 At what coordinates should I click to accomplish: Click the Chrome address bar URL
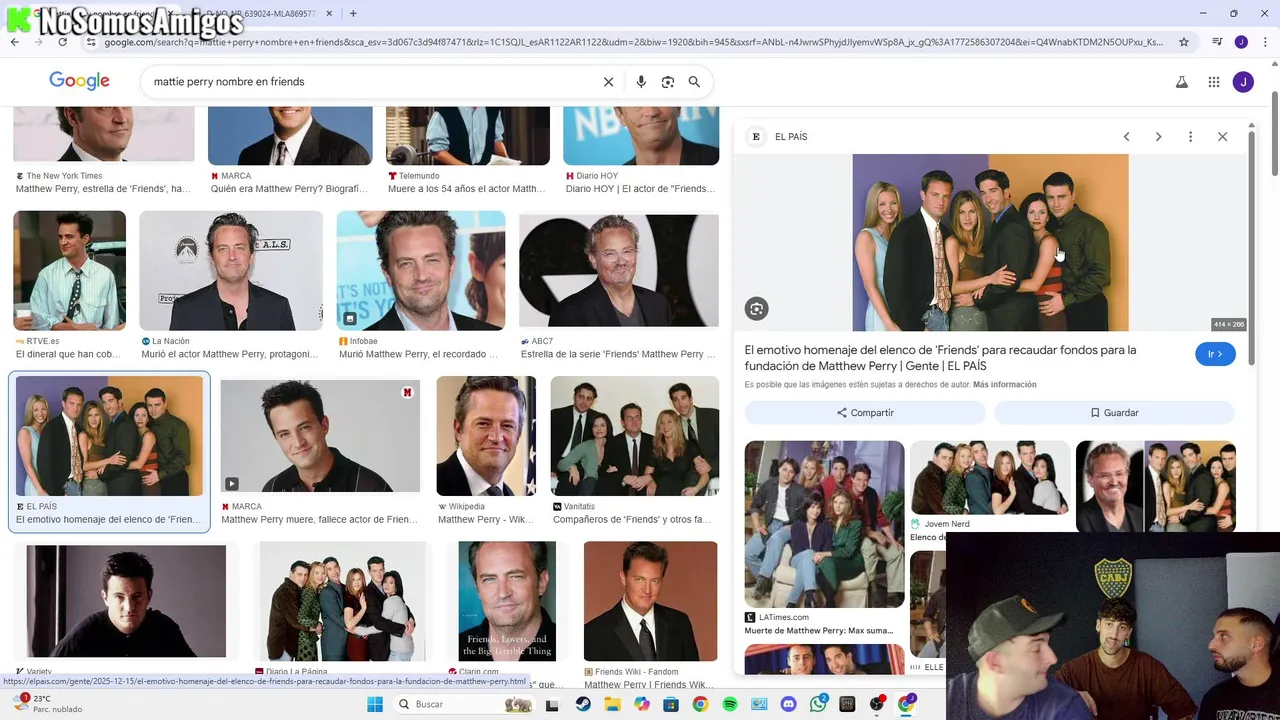point(634,42)
